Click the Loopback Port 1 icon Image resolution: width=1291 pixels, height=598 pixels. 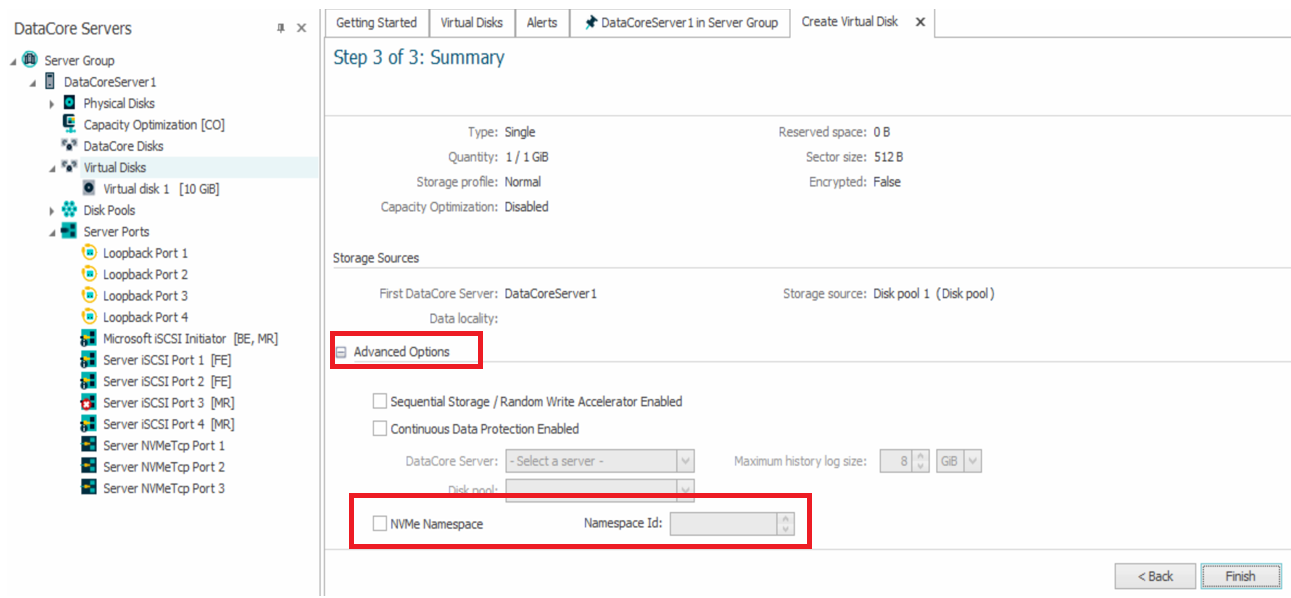click(x=89, y=253)
